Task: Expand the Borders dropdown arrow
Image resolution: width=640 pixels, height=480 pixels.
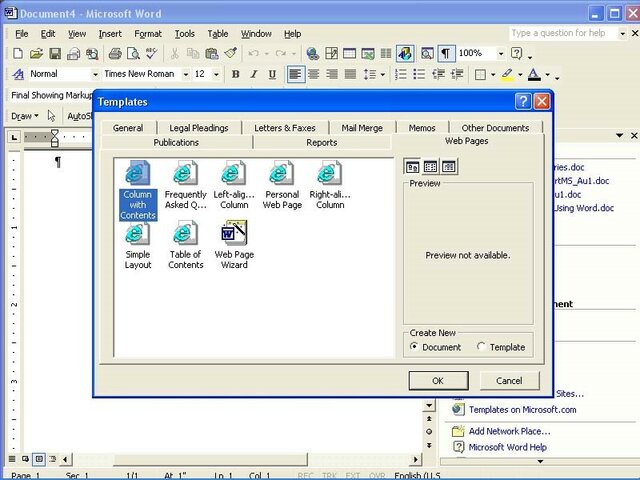Action: click(x=493, y=74)
